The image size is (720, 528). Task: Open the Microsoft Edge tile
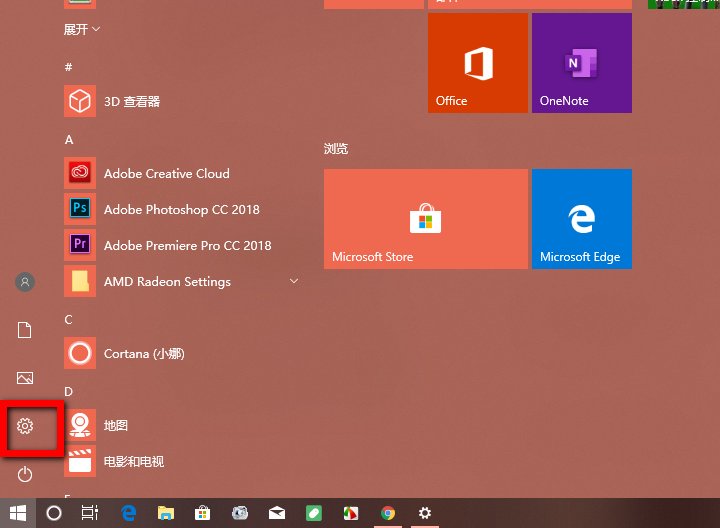pos(581,219)
